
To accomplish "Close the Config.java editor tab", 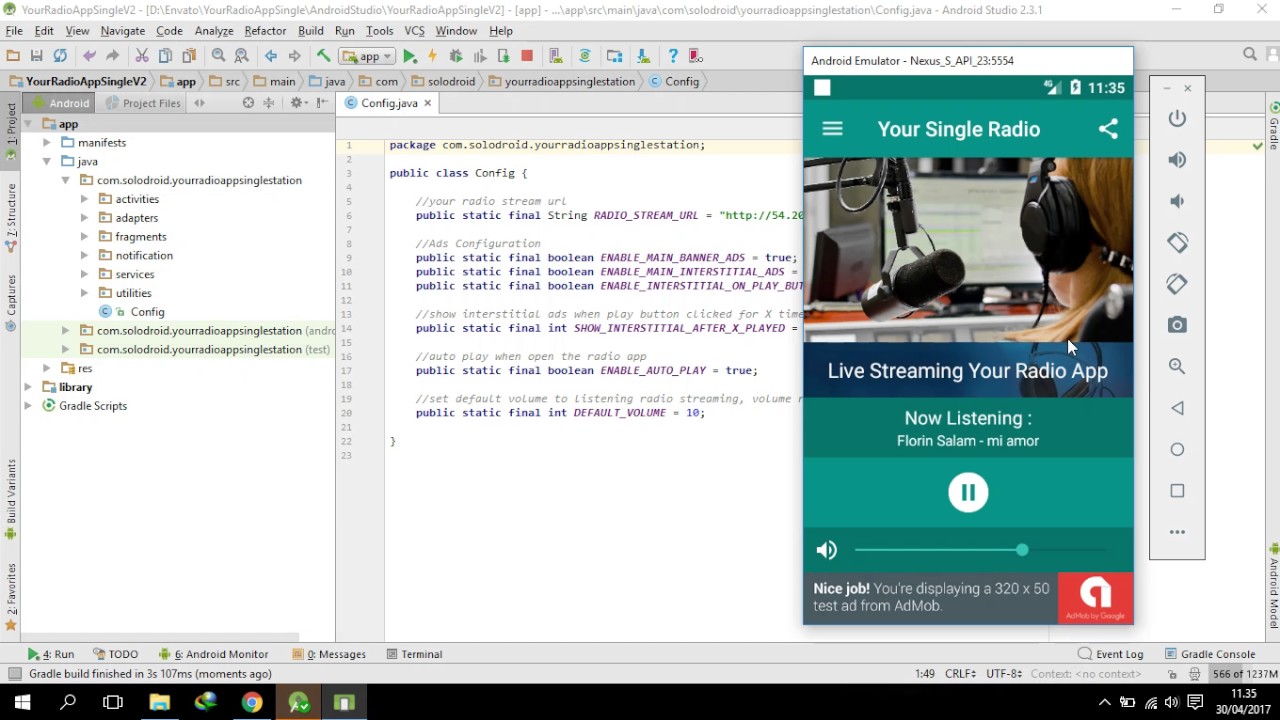I will [427, 103].
